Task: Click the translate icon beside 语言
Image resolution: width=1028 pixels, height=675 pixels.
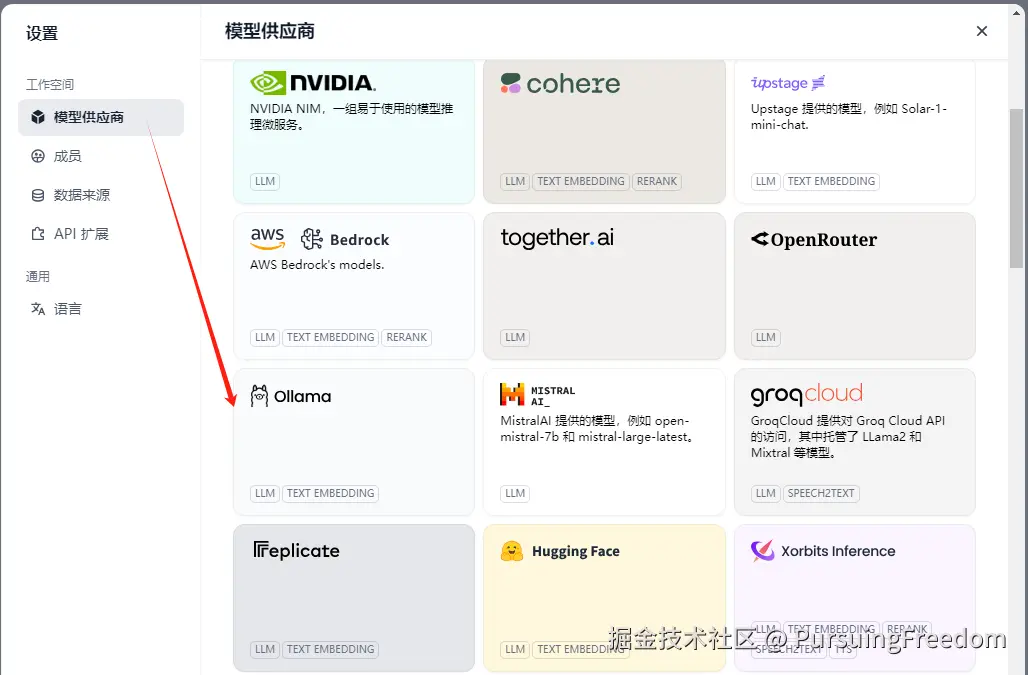Action: click(38, 309)
